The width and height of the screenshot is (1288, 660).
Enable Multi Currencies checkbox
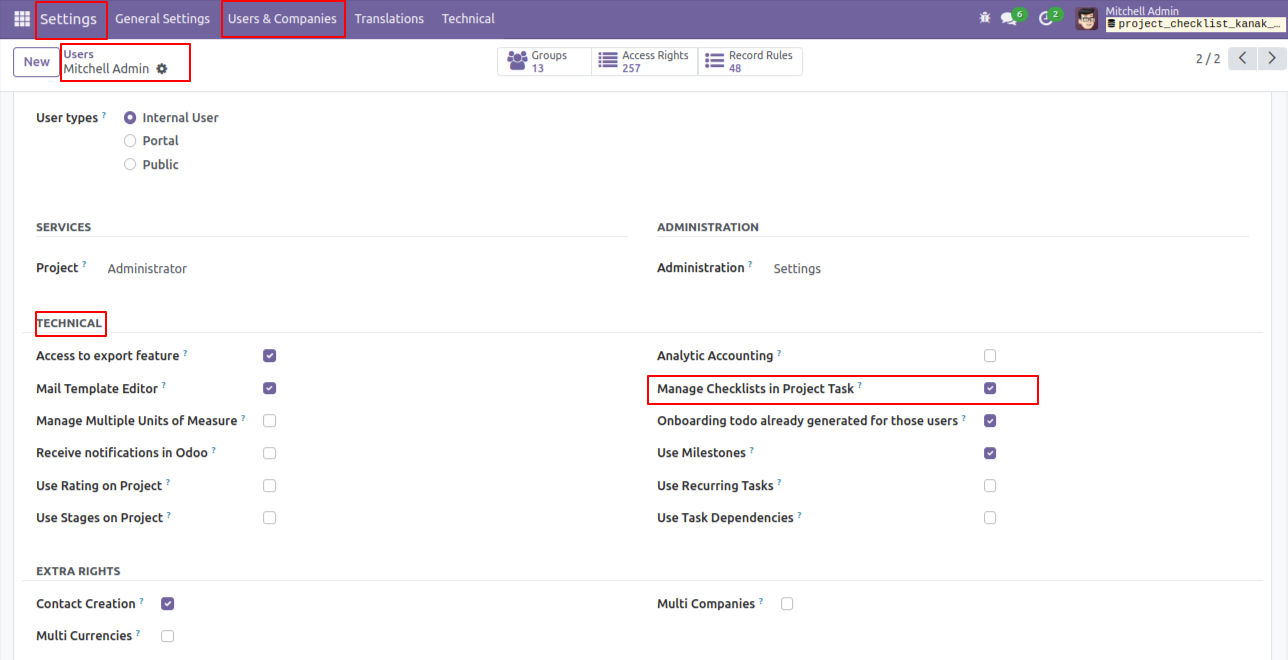pos(168,636)
